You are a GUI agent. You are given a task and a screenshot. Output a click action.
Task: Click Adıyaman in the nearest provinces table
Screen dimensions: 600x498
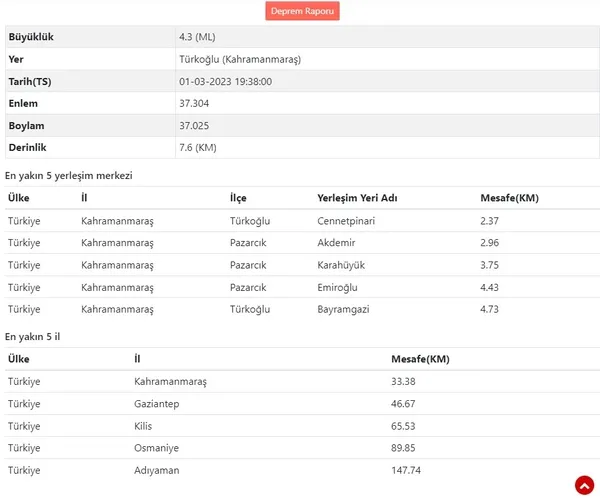click(156, 469)
